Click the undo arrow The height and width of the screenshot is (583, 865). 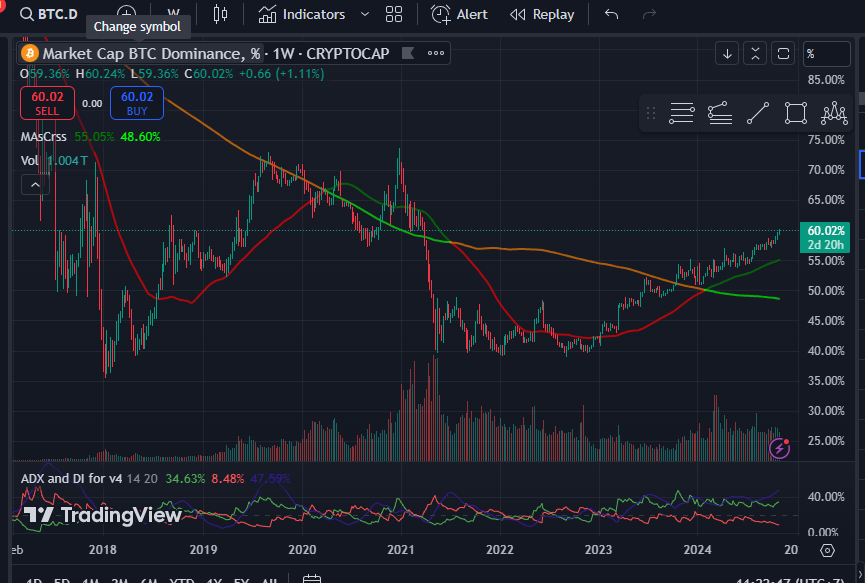tap(611, 14)
